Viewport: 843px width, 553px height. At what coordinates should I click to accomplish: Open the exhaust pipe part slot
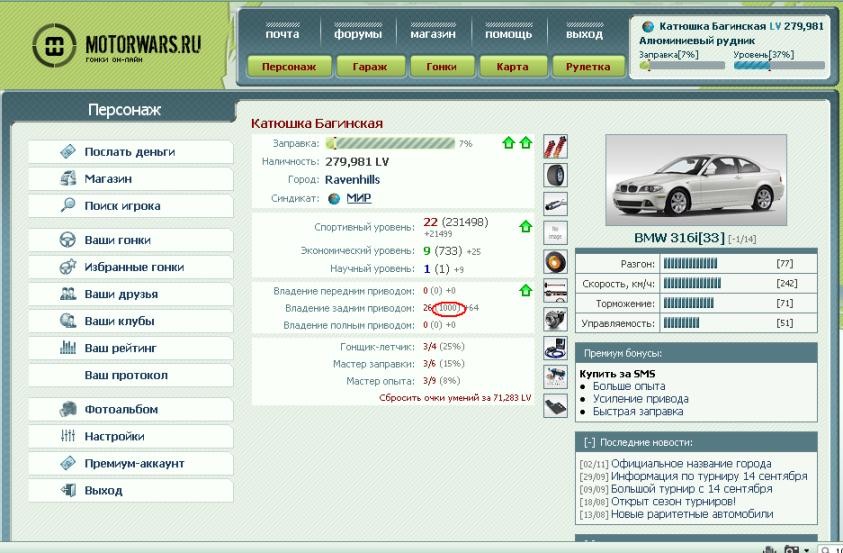click(x=555, y=204)
